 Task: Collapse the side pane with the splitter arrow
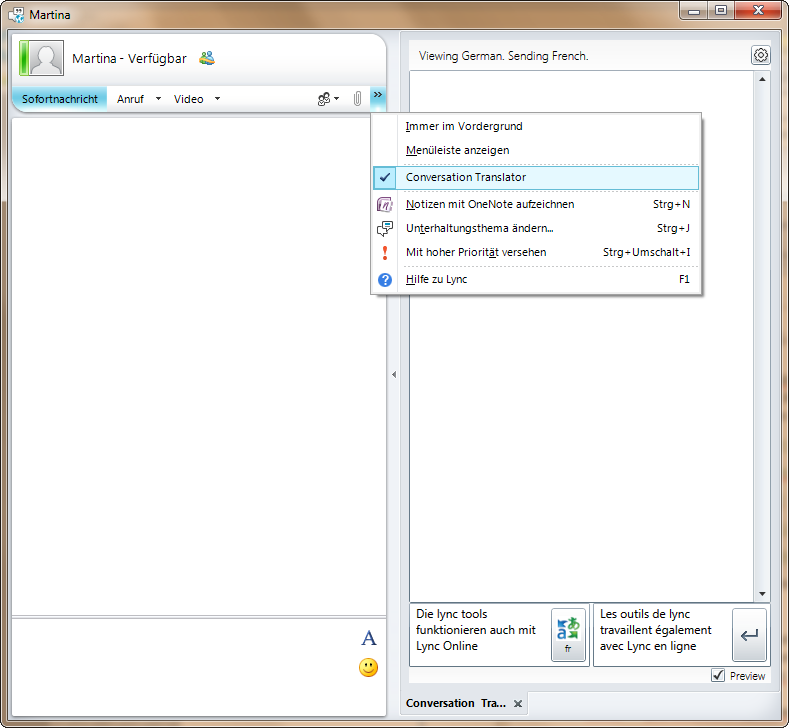pyautogui.click(x=393, y=375)
